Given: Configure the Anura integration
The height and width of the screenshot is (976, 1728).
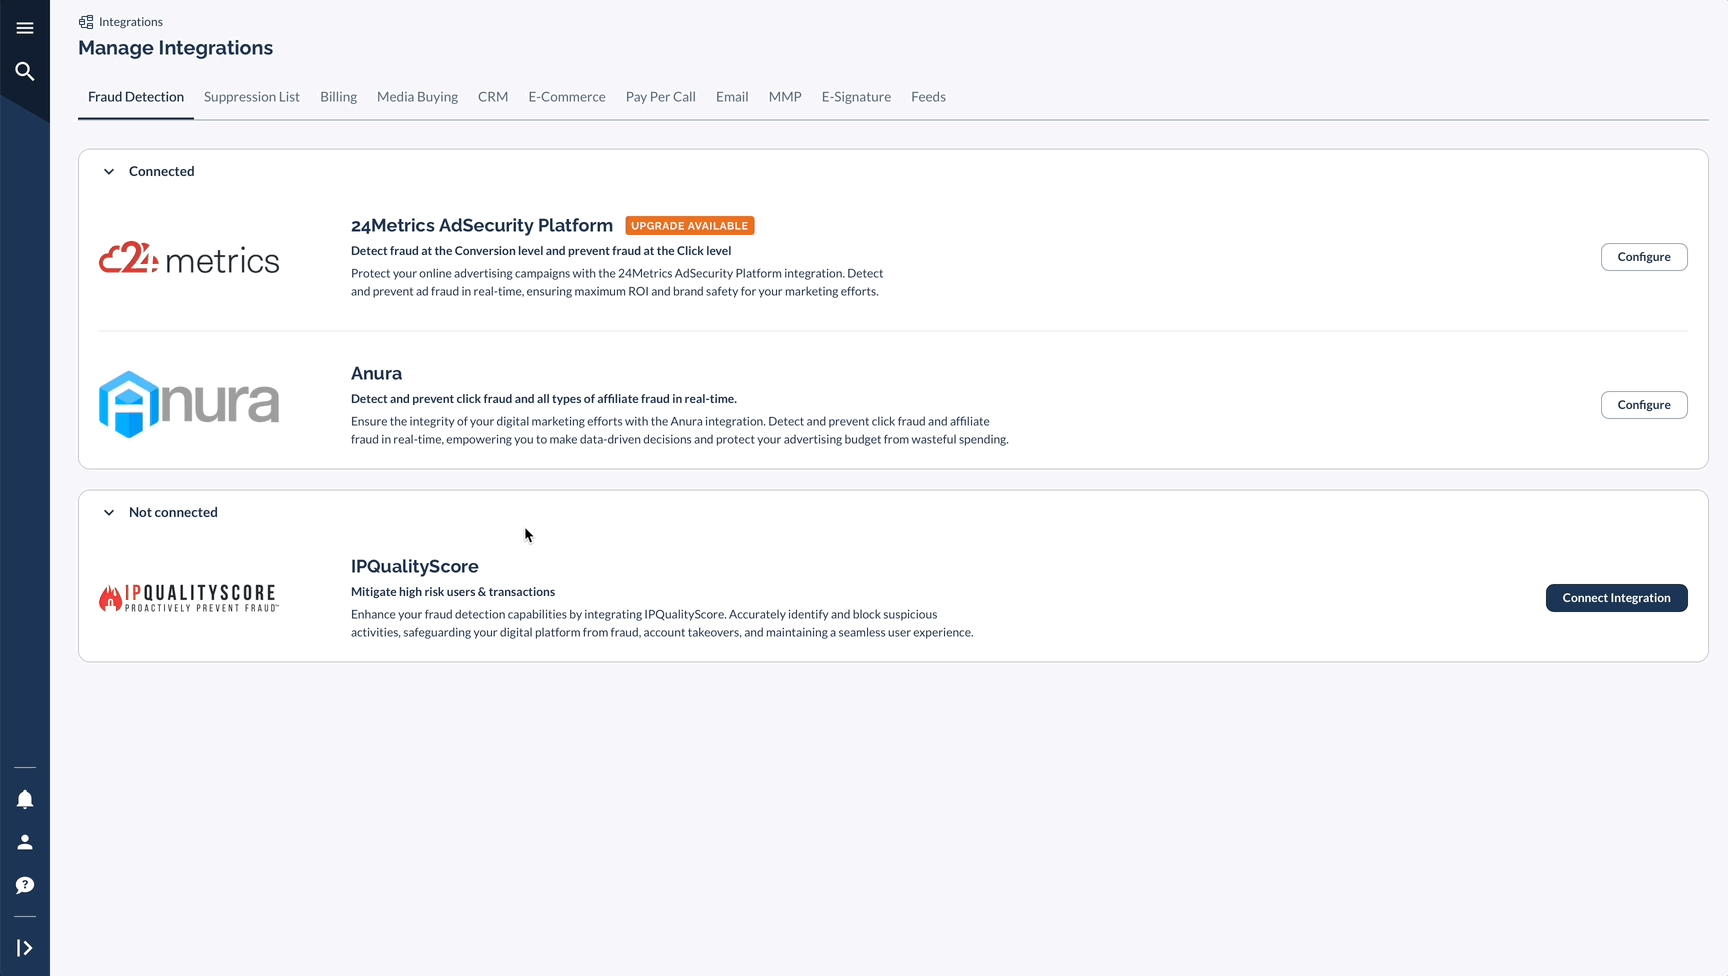Looking at the screenshot, I should coord(1644,405).
